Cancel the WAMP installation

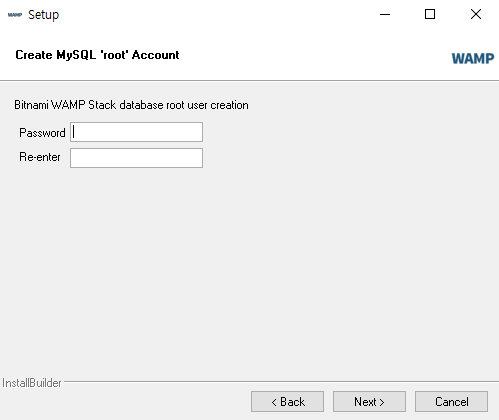(451, 402)
